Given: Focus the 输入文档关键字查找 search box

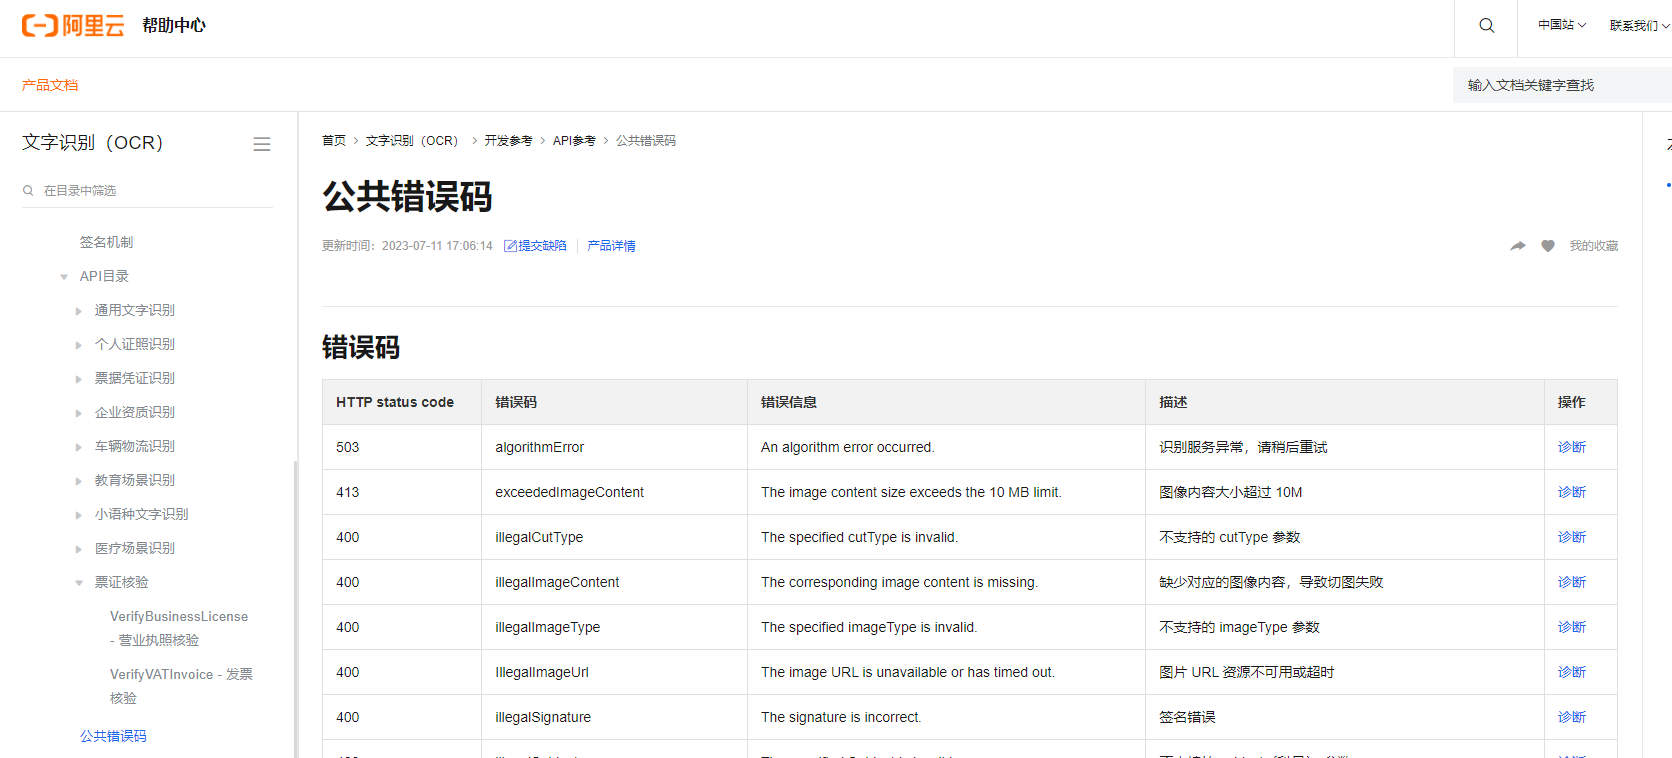Looking at the screenshot, I should pos(1562,85).
